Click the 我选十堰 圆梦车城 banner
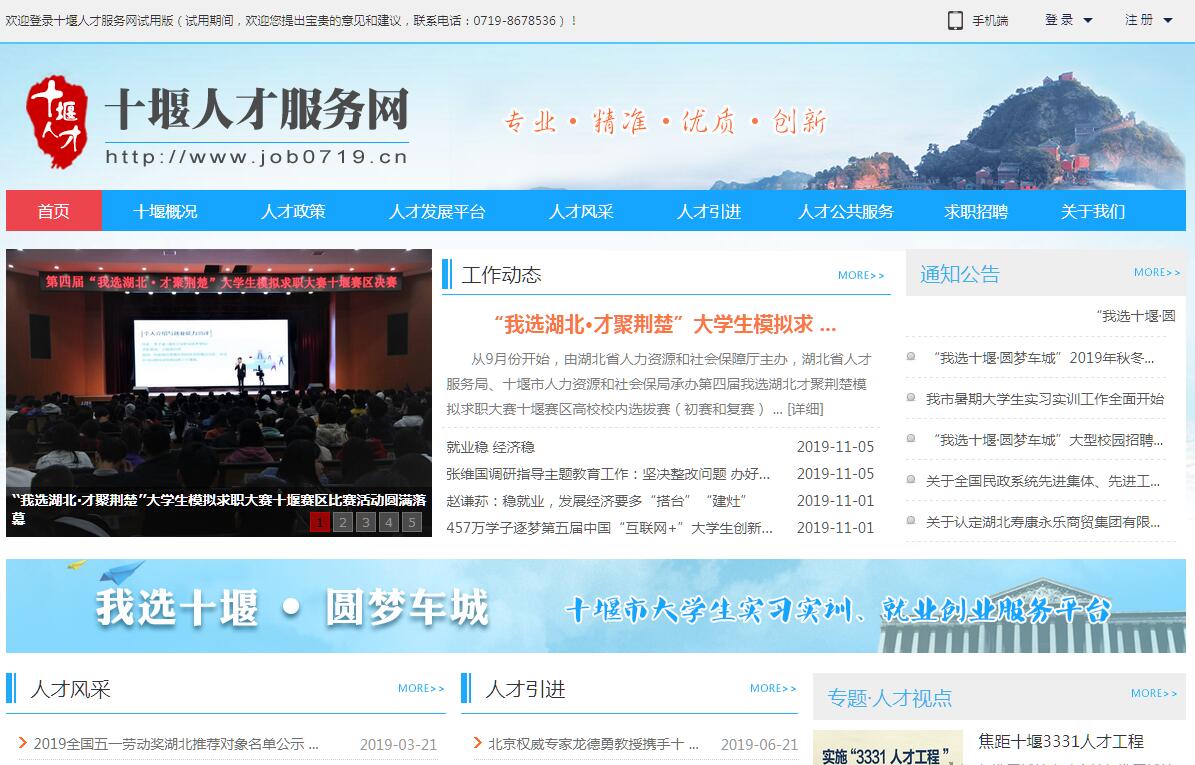 point(596,607)
